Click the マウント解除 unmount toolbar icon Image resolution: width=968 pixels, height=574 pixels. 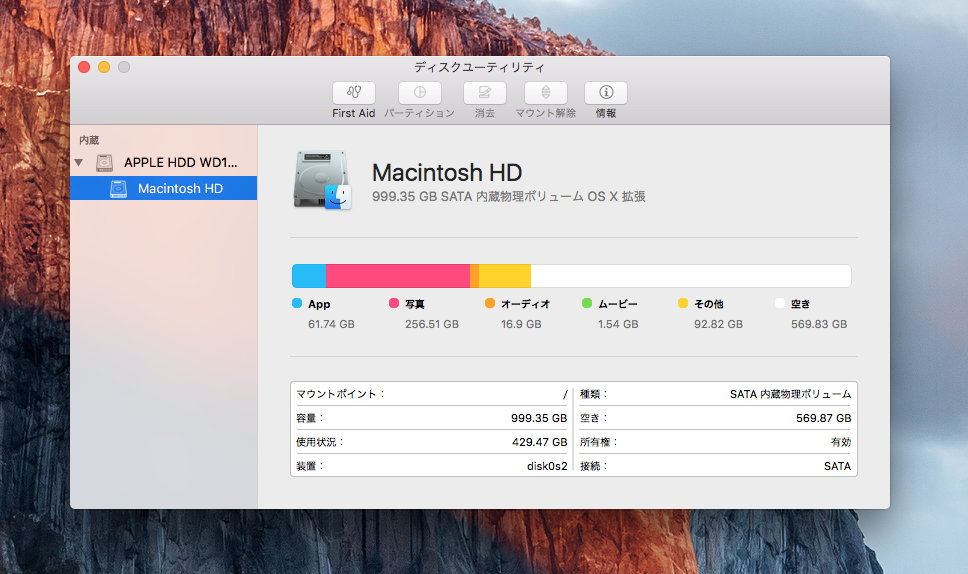tap(546, 93)
